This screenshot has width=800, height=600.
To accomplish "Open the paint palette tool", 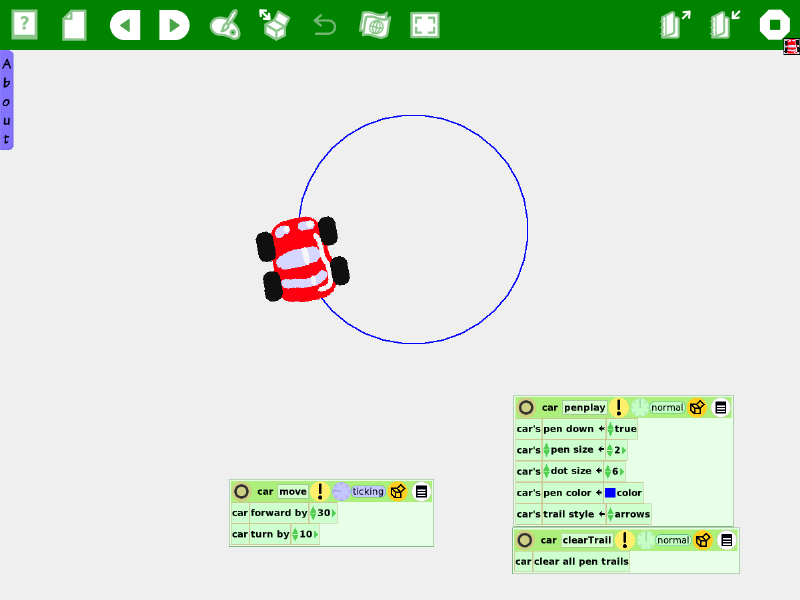I will pos(225,25).
